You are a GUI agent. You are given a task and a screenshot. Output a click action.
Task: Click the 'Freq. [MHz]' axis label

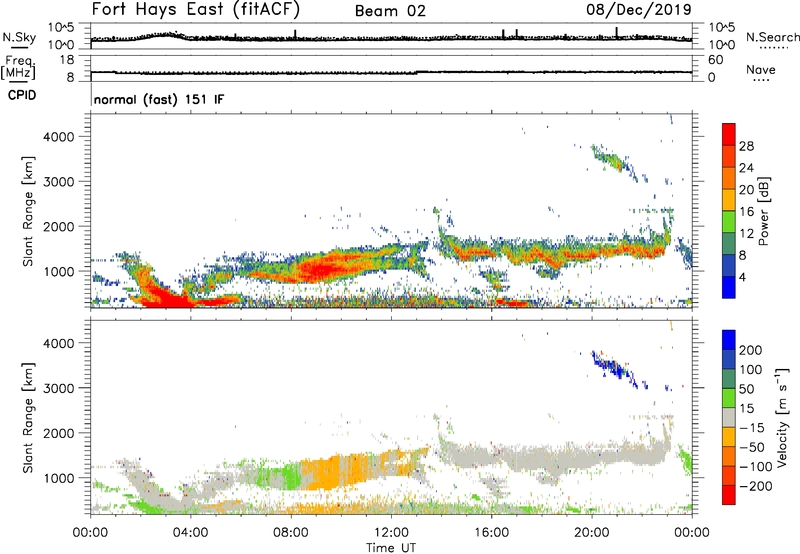(x=19, y=67)
